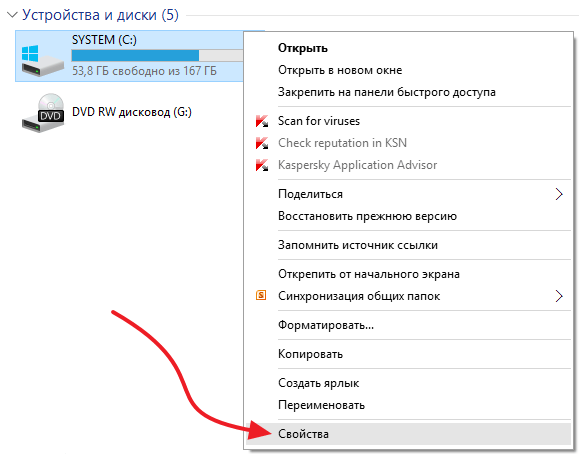The image size is (579, 454).
Task: Choose Открыть in the context menu
Action: [408, 48]
